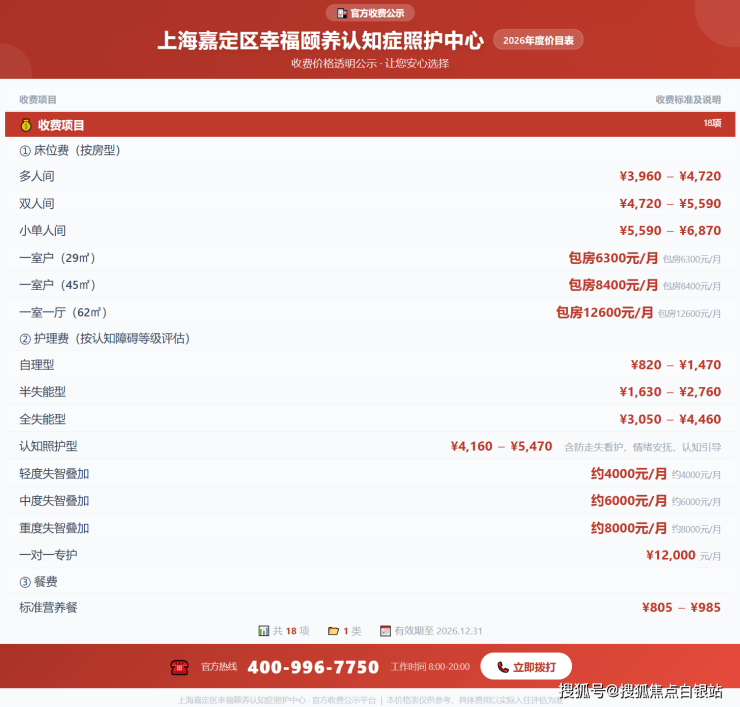Image resolution: width=740 pixels, height=707 pixels.
Task: Click the 有效期至 2026.12.31 text
Action: [x=438, y=631]
